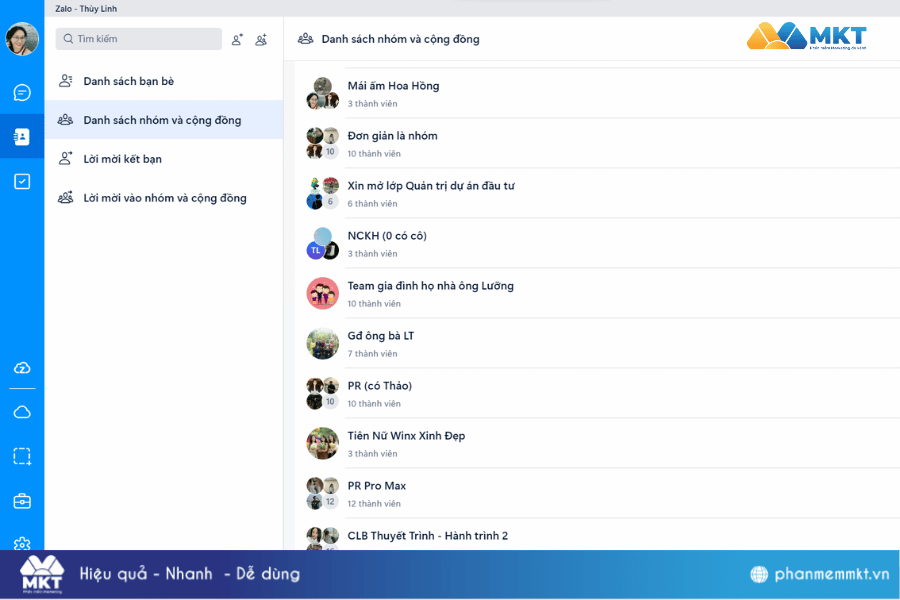Focus the Tìm kiếm search field
The width and height of the screenshot is (900, 600).
[x=139, y=39]
